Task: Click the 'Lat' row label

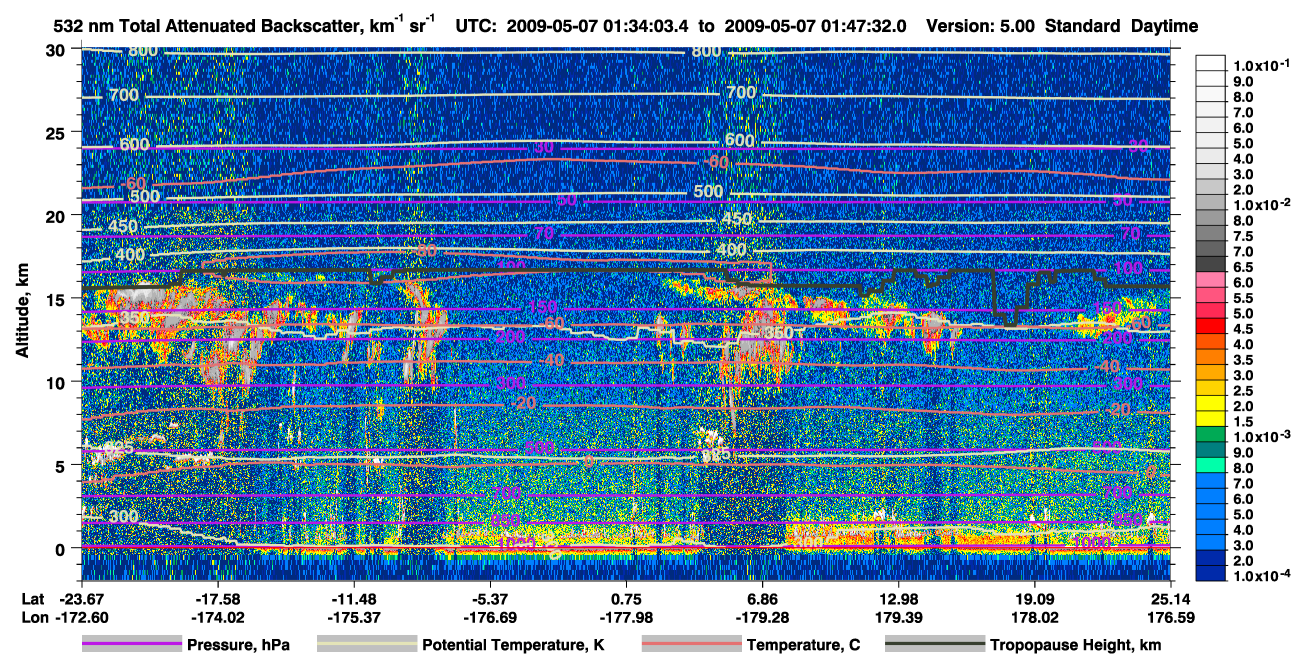Action: pos(32,598)
